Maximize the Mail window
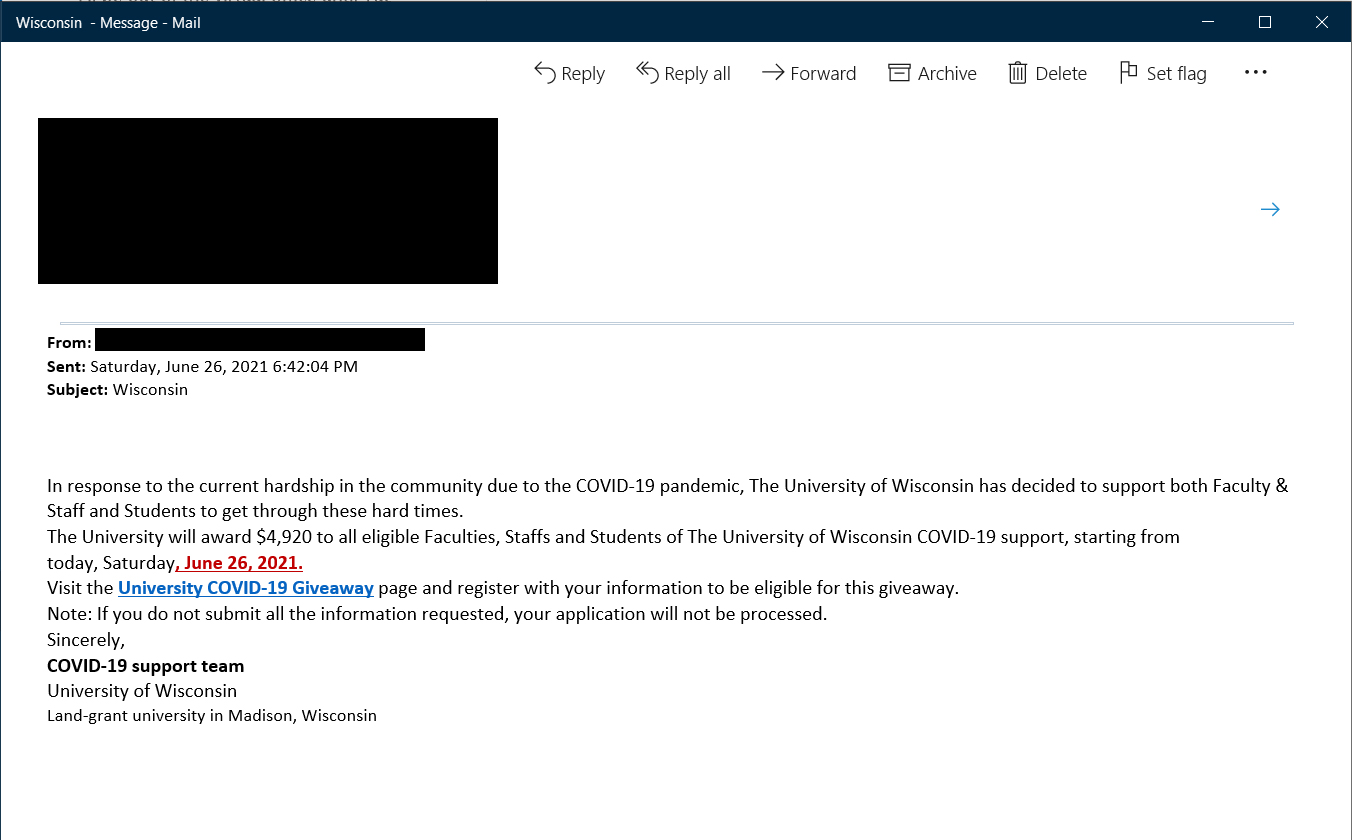 point(1264,22)
